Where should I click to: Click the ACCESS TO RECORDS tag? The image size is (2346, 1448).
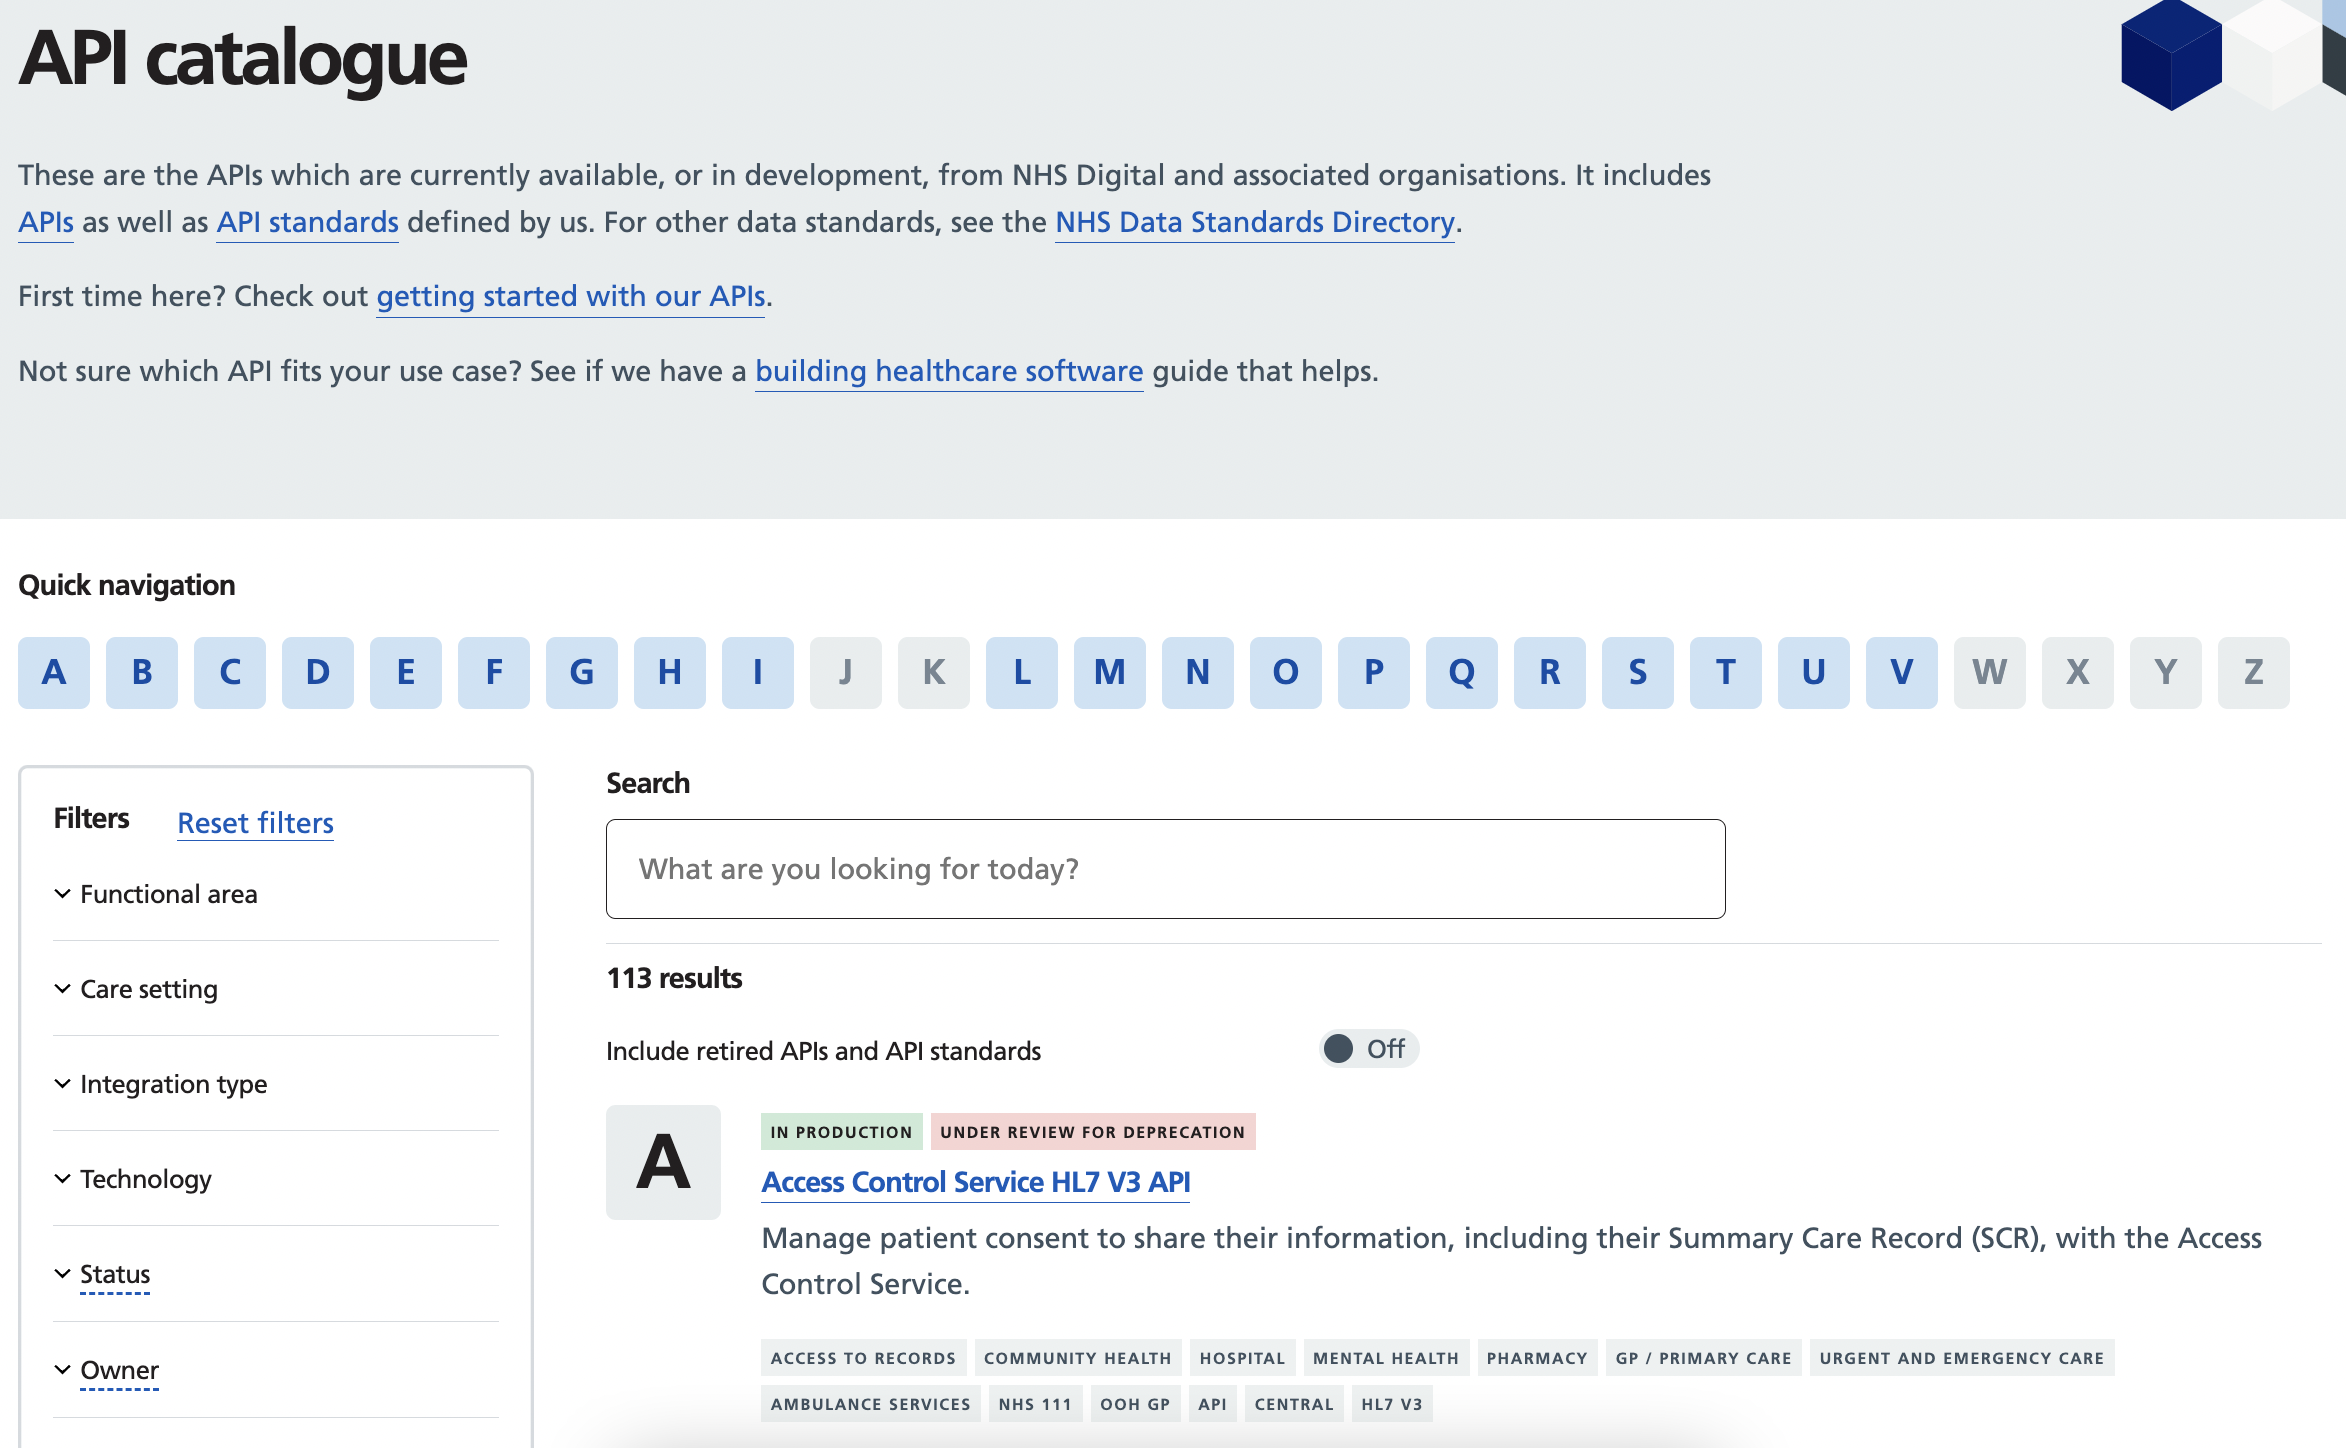click(863, 1358)
